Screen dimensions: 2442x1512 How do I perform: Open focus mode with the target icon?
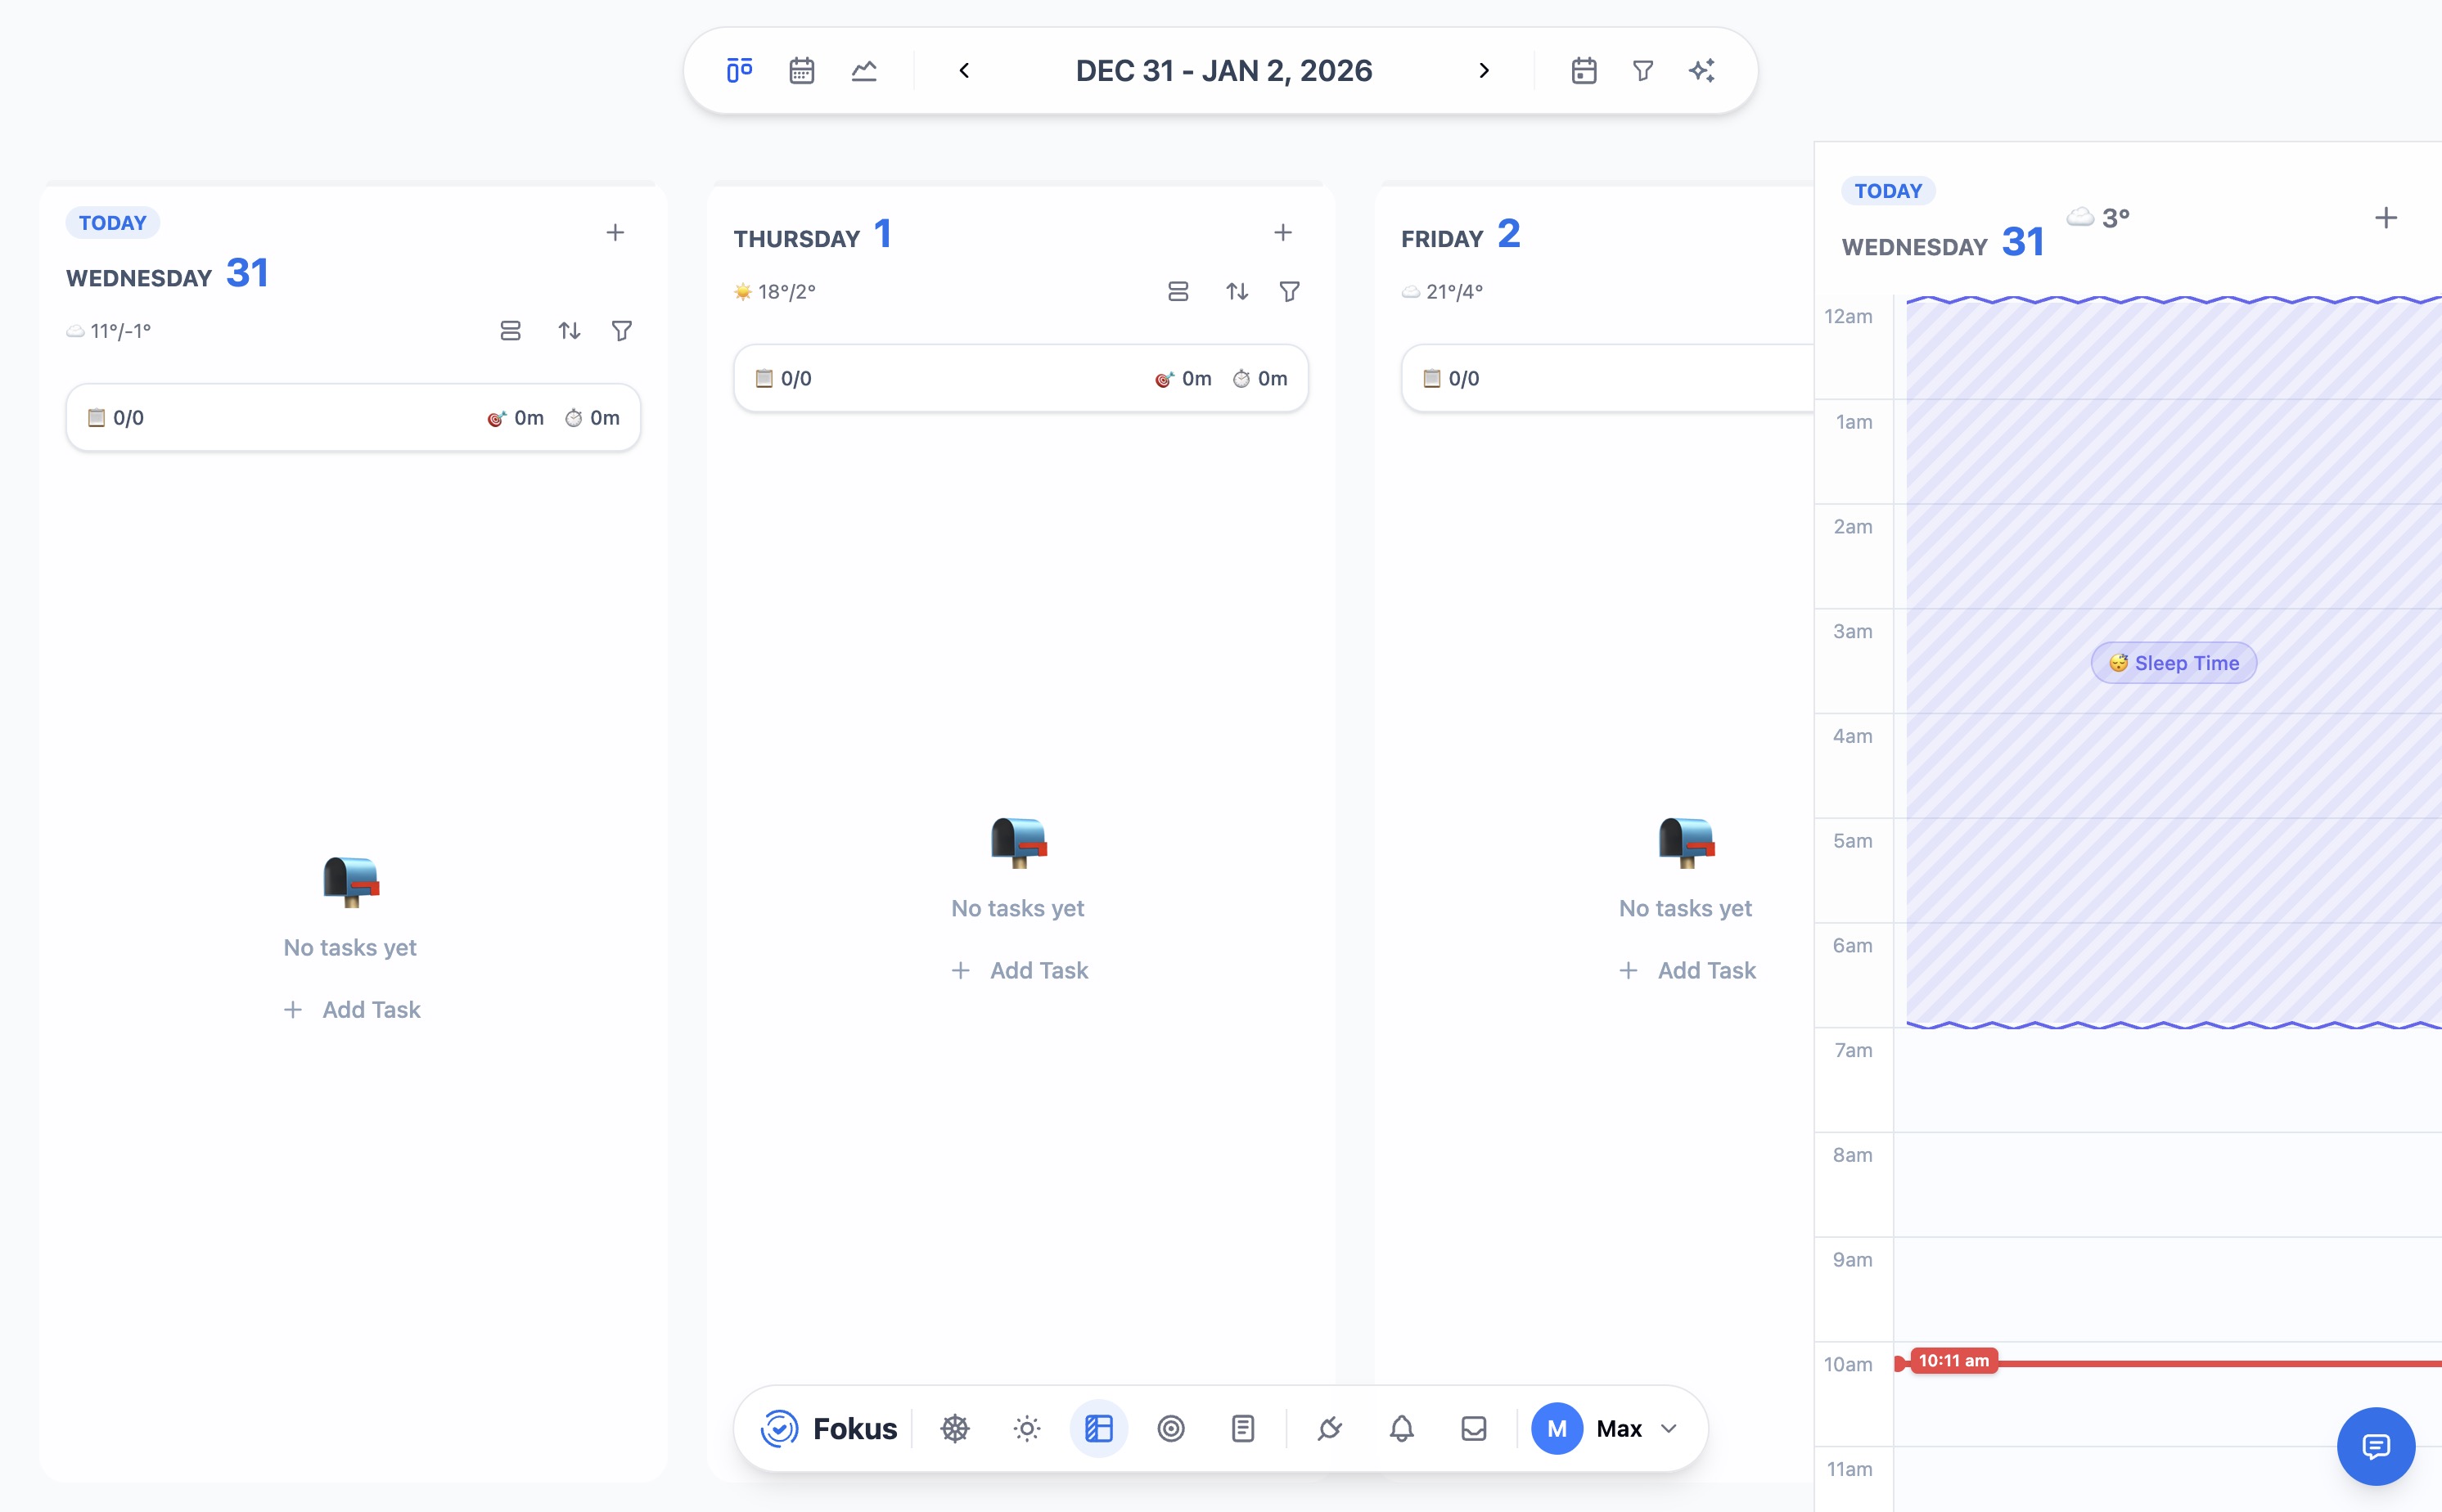[1170, 1428]
